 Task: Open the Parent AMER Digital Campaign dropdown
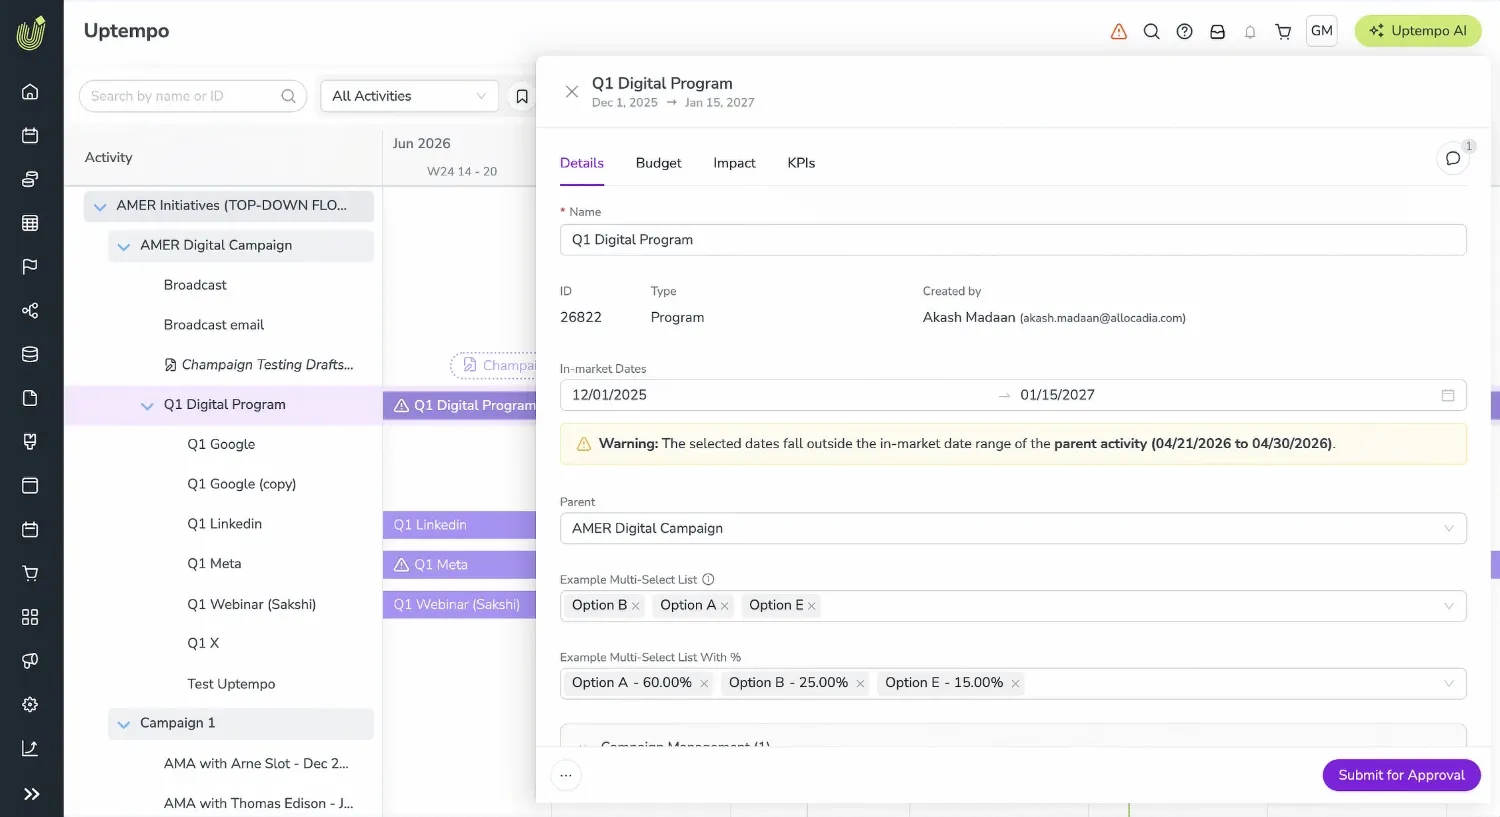coord(1013,528)
